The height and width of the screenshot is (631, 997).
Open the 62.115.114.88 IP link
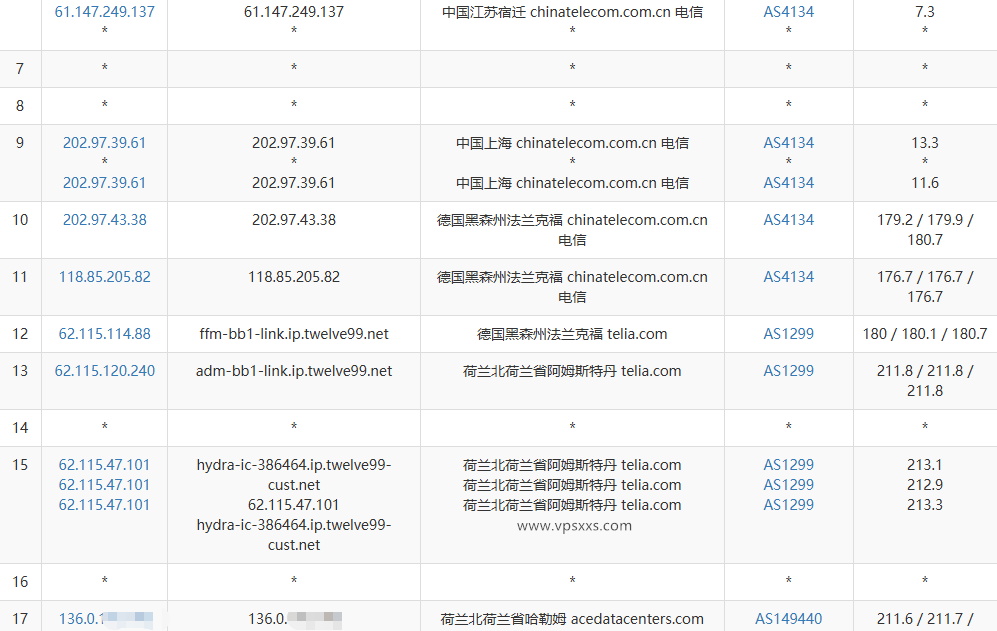point(104,334)
